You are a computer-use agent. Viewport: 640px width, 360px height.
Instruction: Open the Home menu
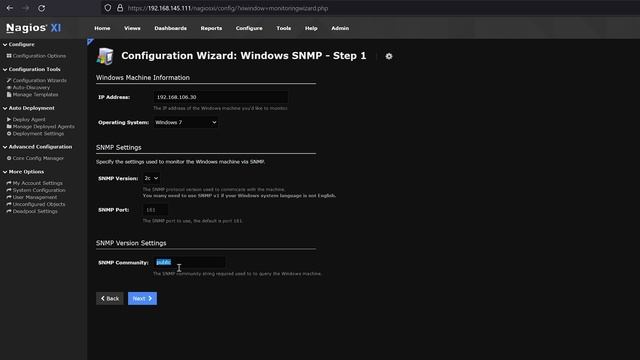(x=102, y=28)
